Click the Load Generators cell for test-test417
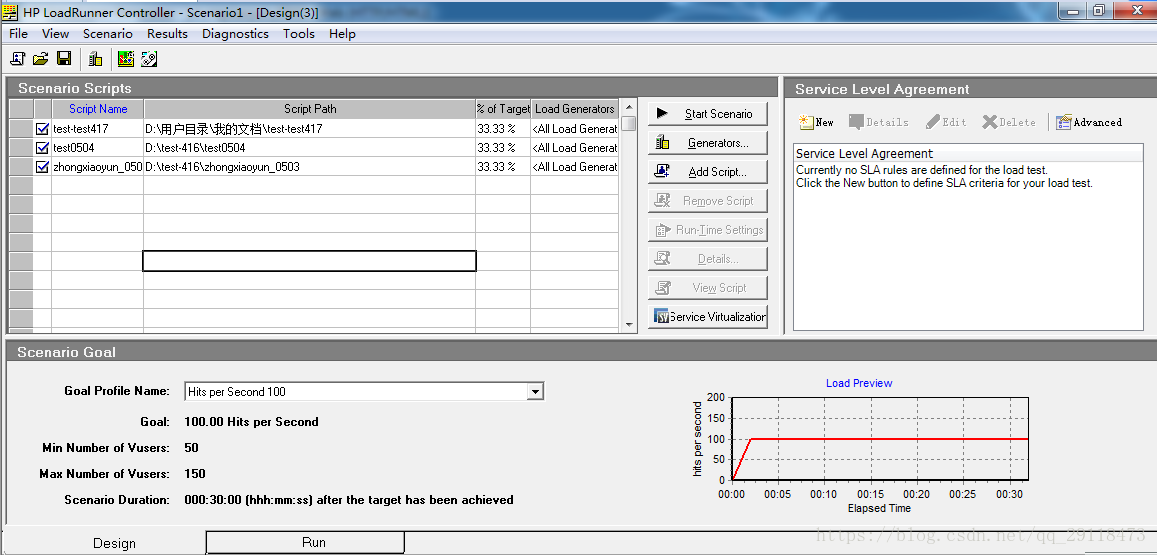Viewport: 1157px width, 555px height. (x=575, y=128)
